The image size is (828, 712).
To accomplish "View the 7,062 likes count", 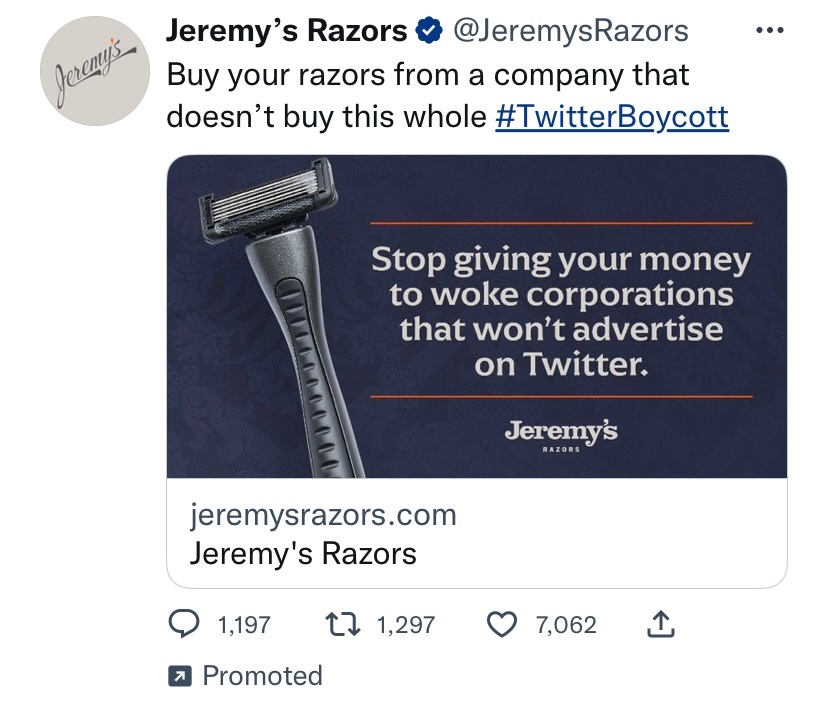I will coord(566,625).
